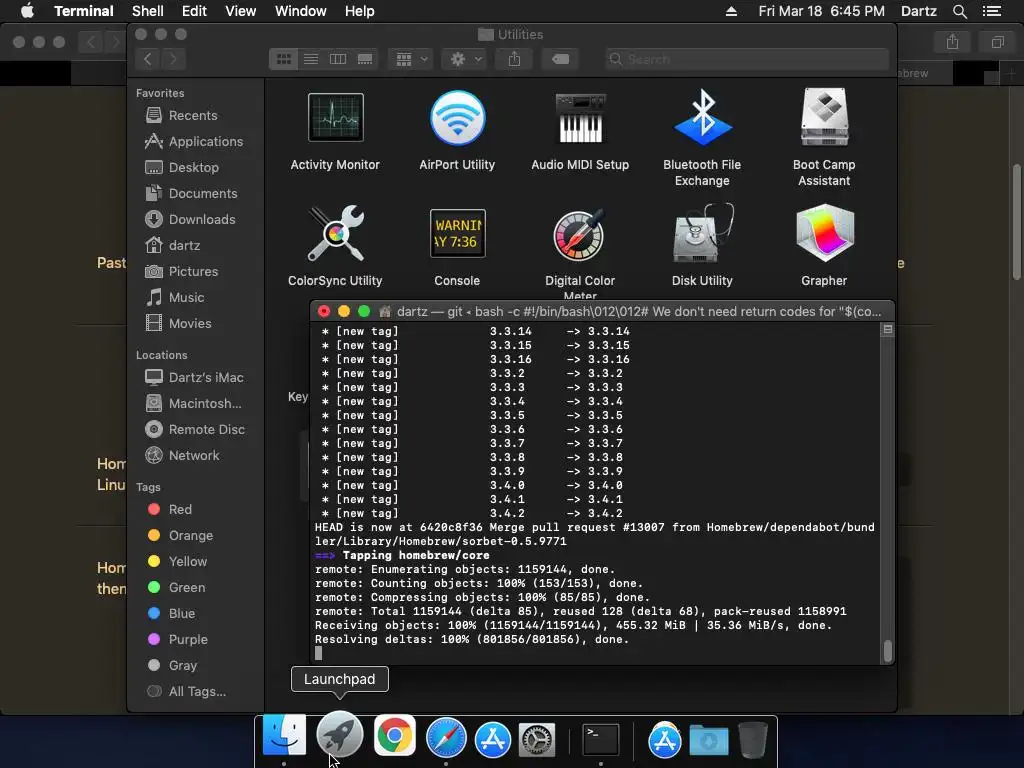Viewport: 1024px width, 768px height.
Task: Click Finder icon in the Dock
Action: pyautogui.click(x=284, y=736)
